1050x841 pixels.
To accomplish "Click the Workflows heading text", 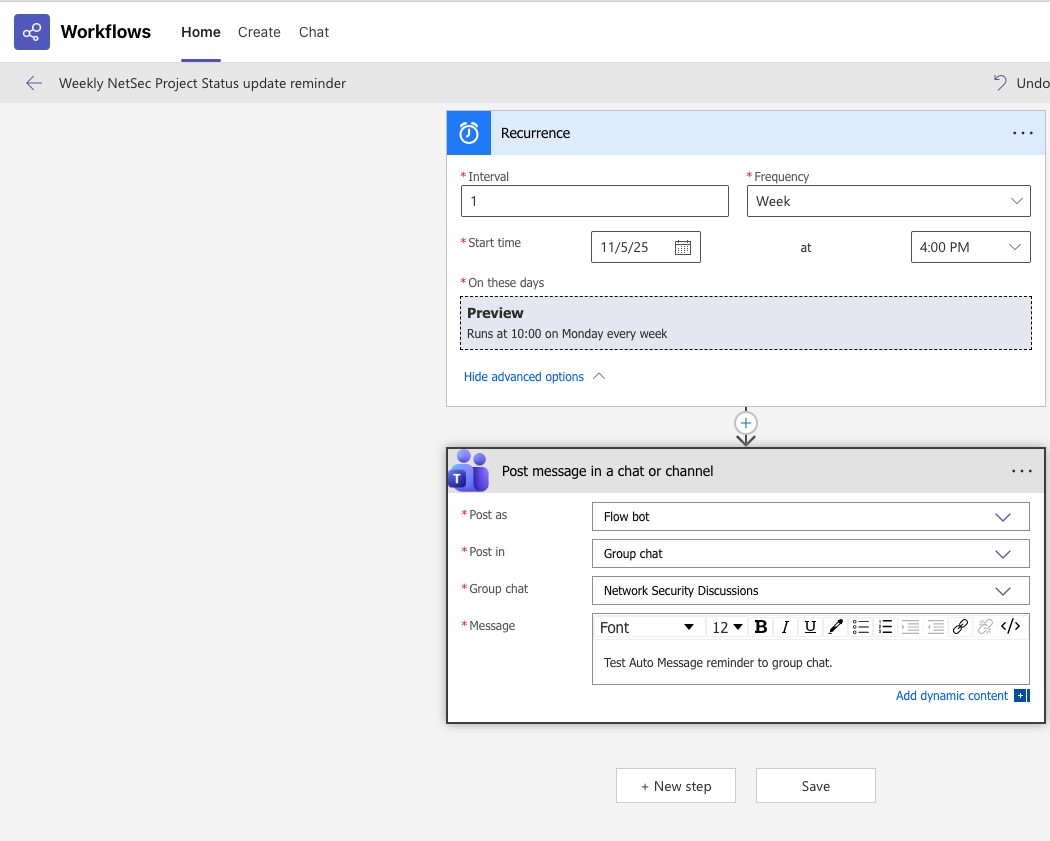I will (106, 32).
